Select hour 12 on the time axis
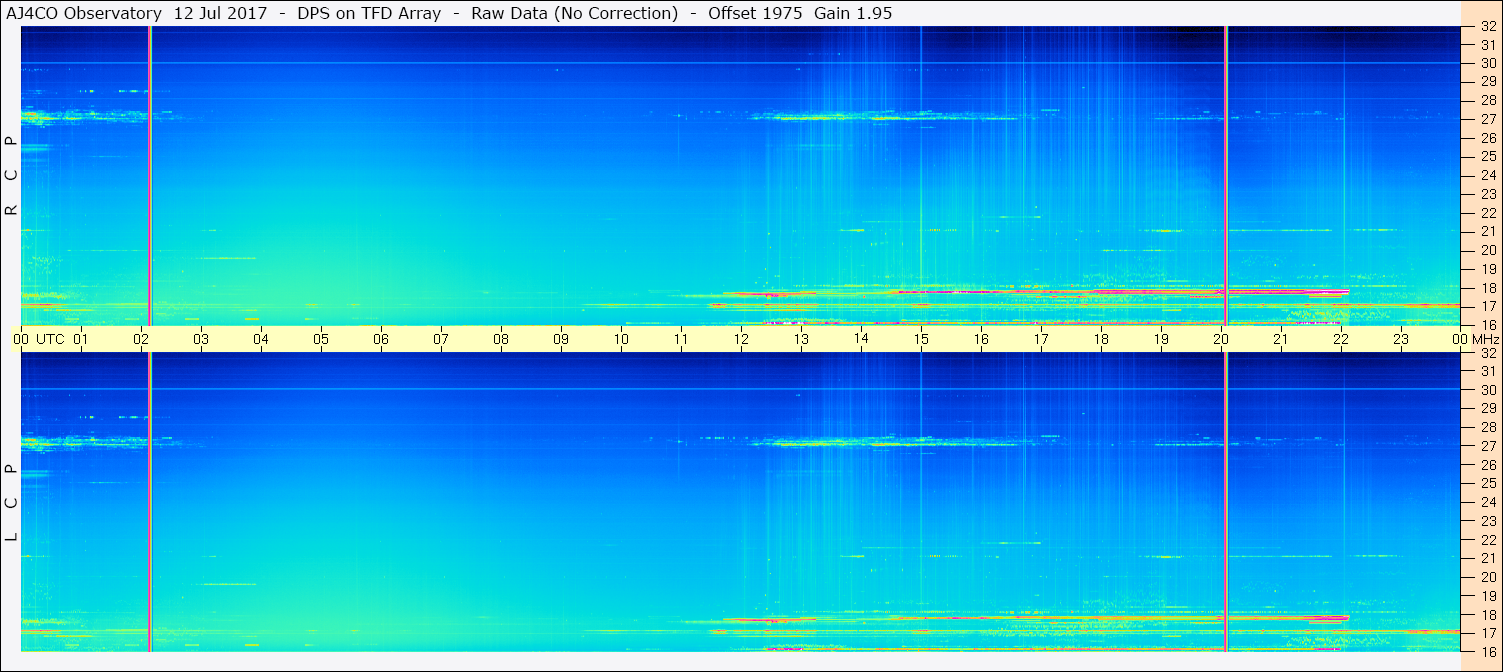1503x672 pixels. coord(741,339)
